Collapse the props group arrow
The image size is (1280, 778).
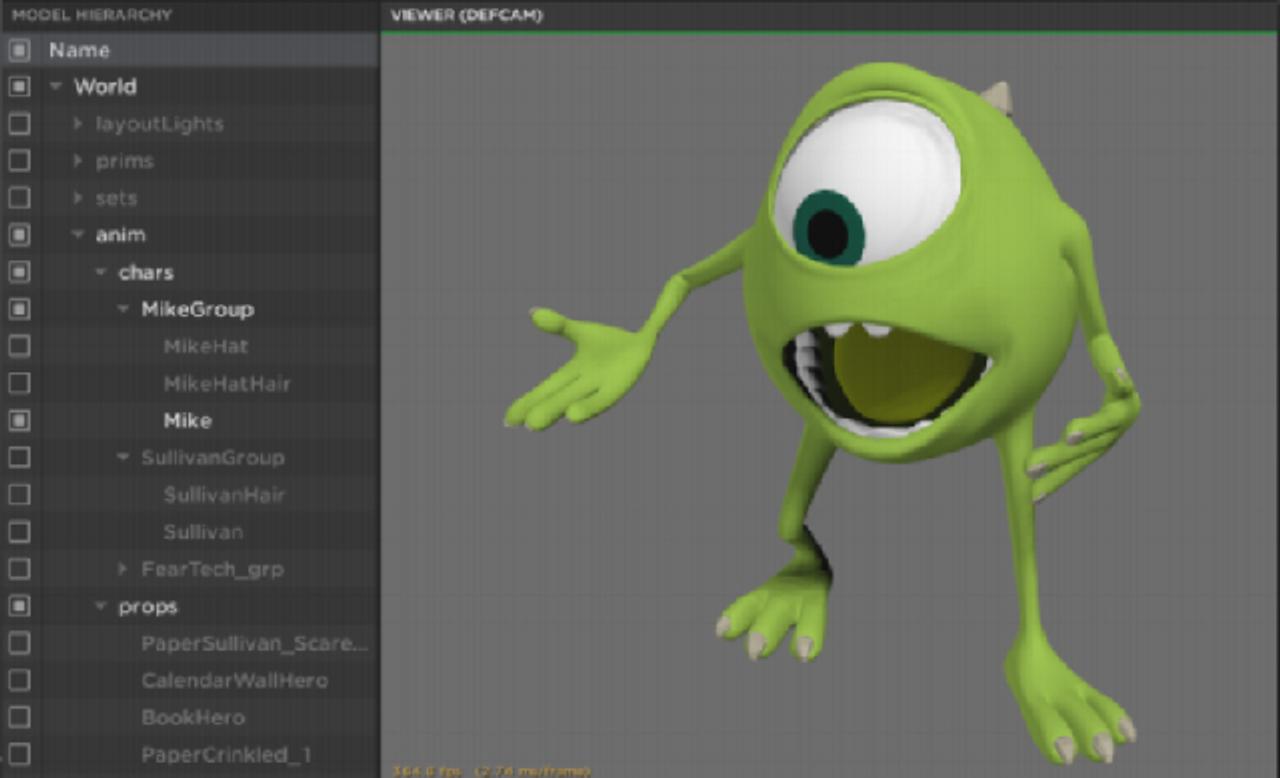[100, 607]
